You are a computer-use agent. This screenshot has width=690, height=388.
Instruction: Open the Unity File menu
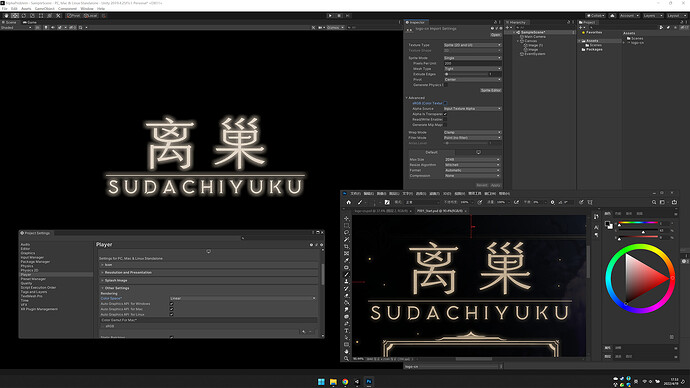[4, 9]
